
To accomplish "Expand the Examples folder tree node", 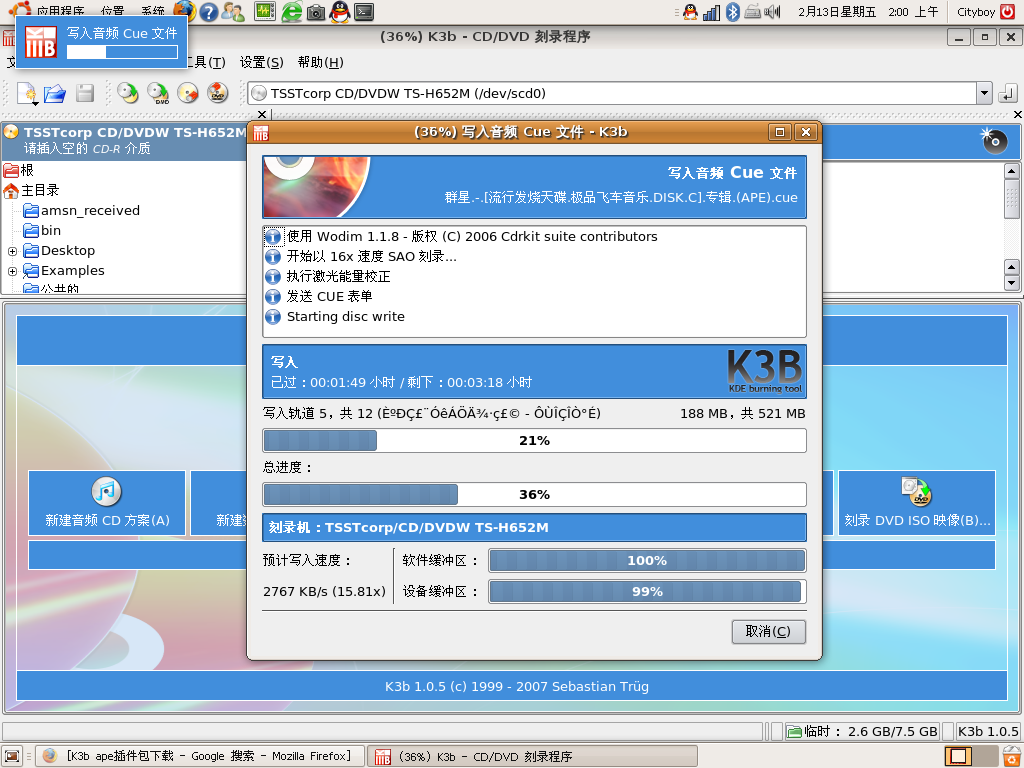I will tap(12, 271).
